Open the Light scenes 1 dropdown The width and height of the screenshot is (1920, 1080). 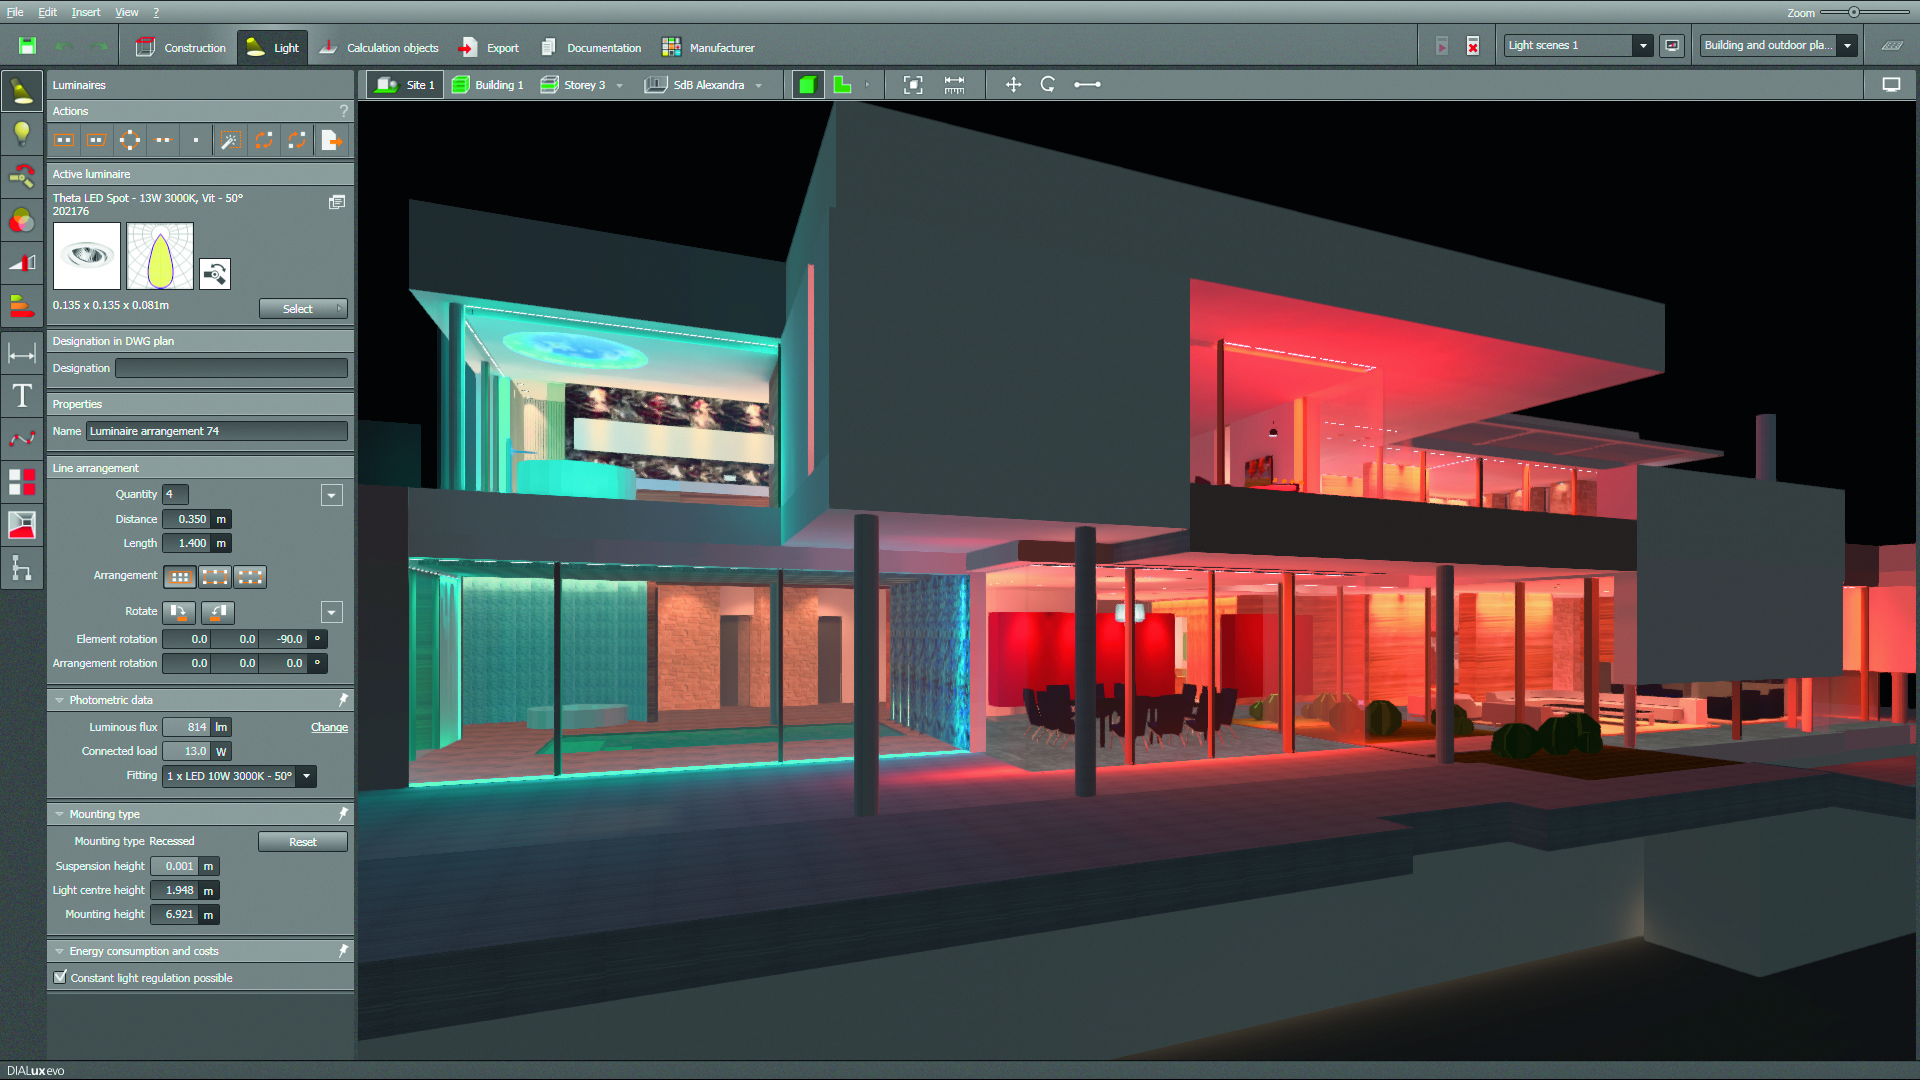pos(1642,45)
